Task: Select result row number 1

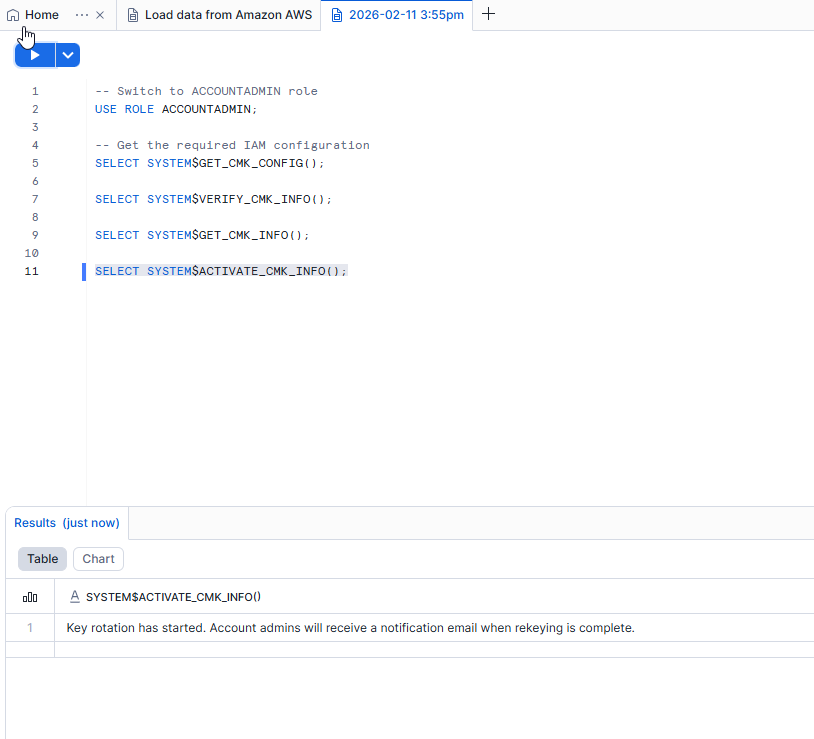Action: click(30, 628)
